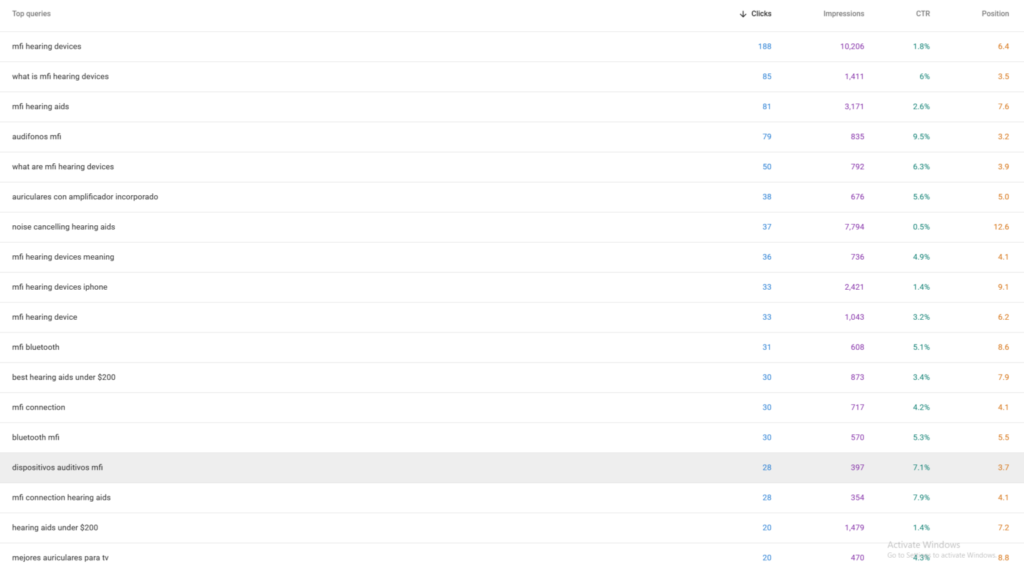Viewport: 1024px width, 571px height.
Task: Click the 12.6 position value
Action: (x=1001, y=227)
